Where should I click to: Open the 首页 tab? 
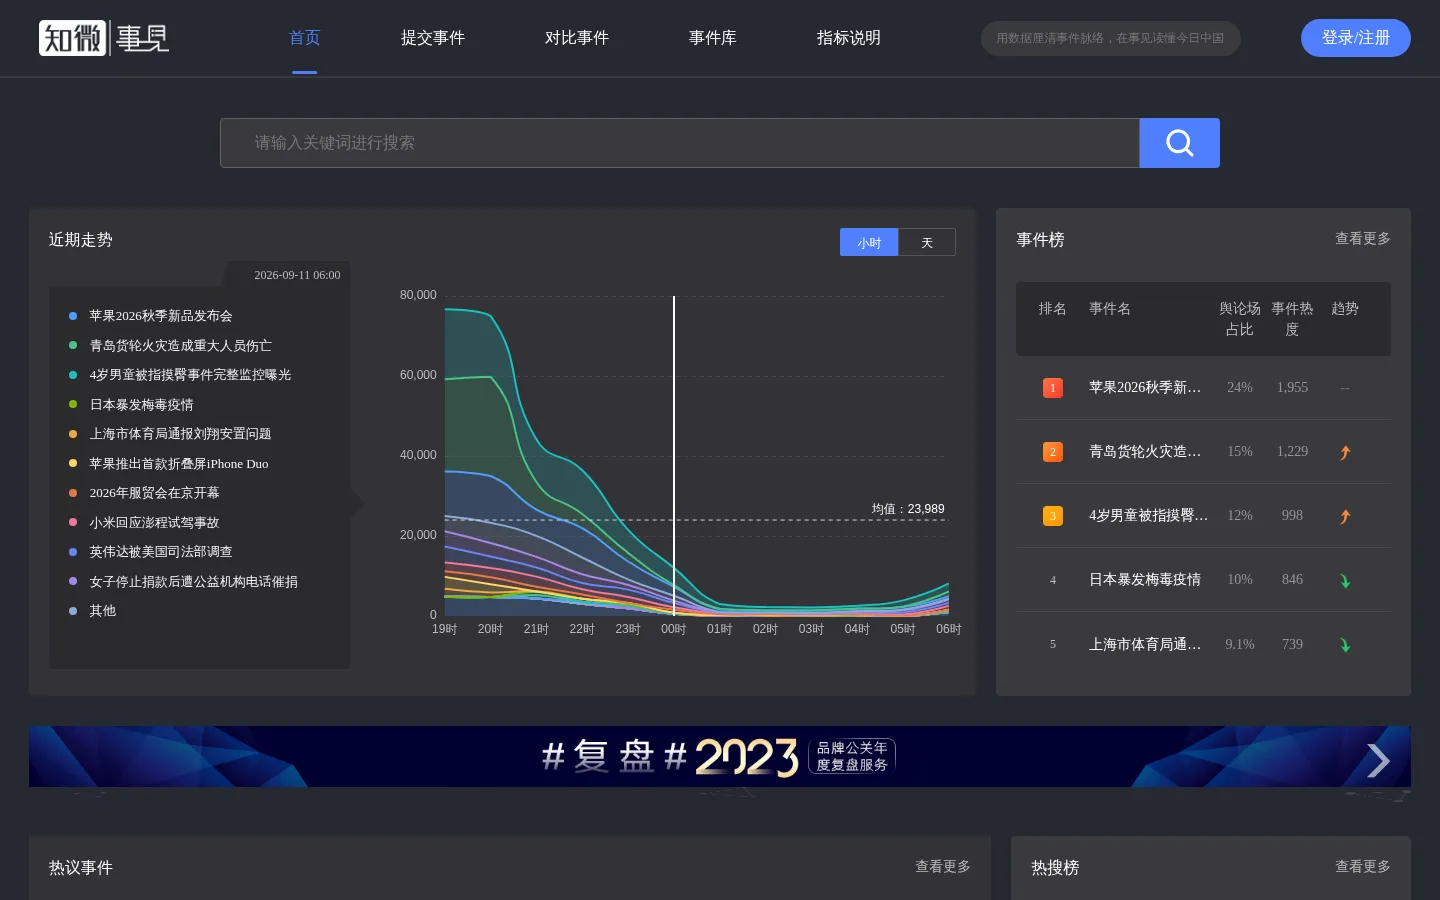pyautogui.click(x=304, y=38)
